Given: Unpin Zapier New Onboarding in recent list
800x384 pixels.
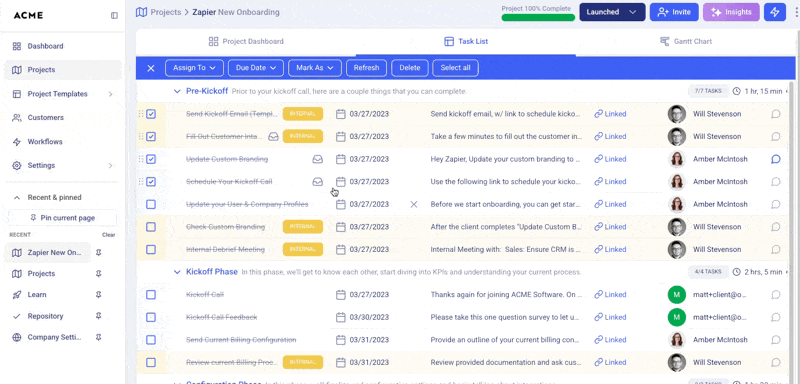Looking at the screenshot, I should pyautogui.click(x=98, y=252).
